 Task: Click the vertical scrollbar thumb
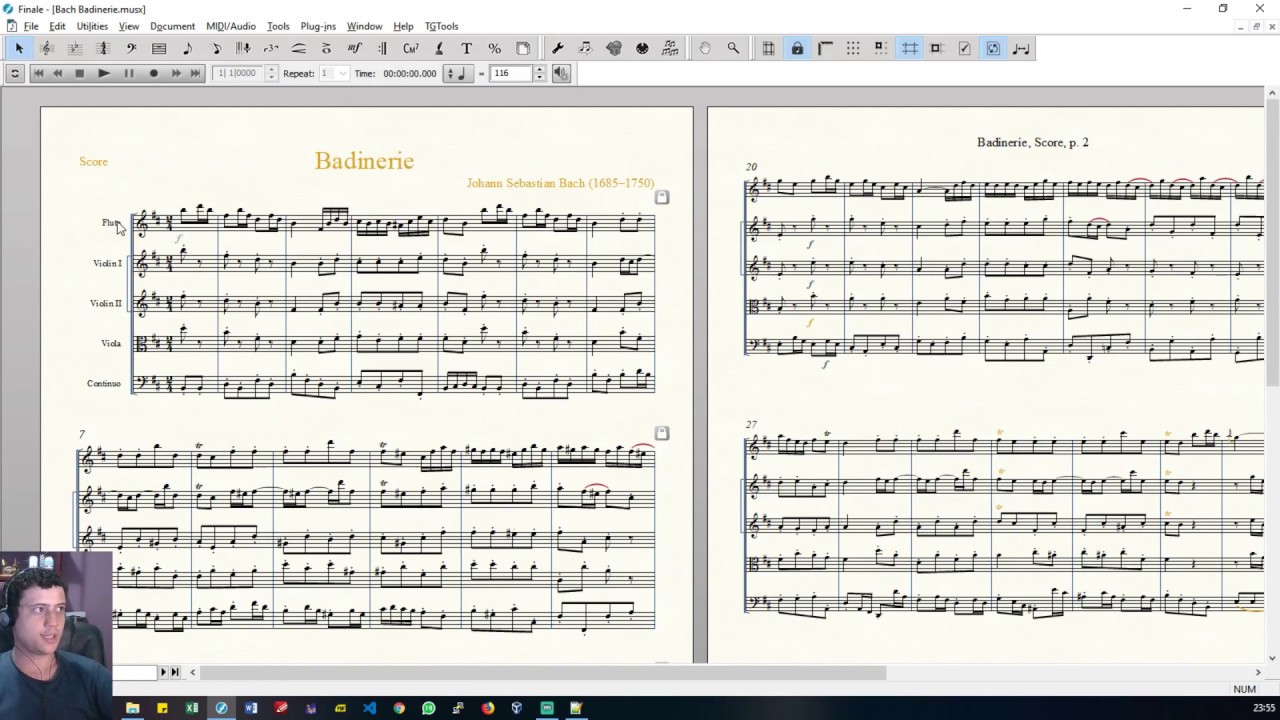[x=1272, y=243]
